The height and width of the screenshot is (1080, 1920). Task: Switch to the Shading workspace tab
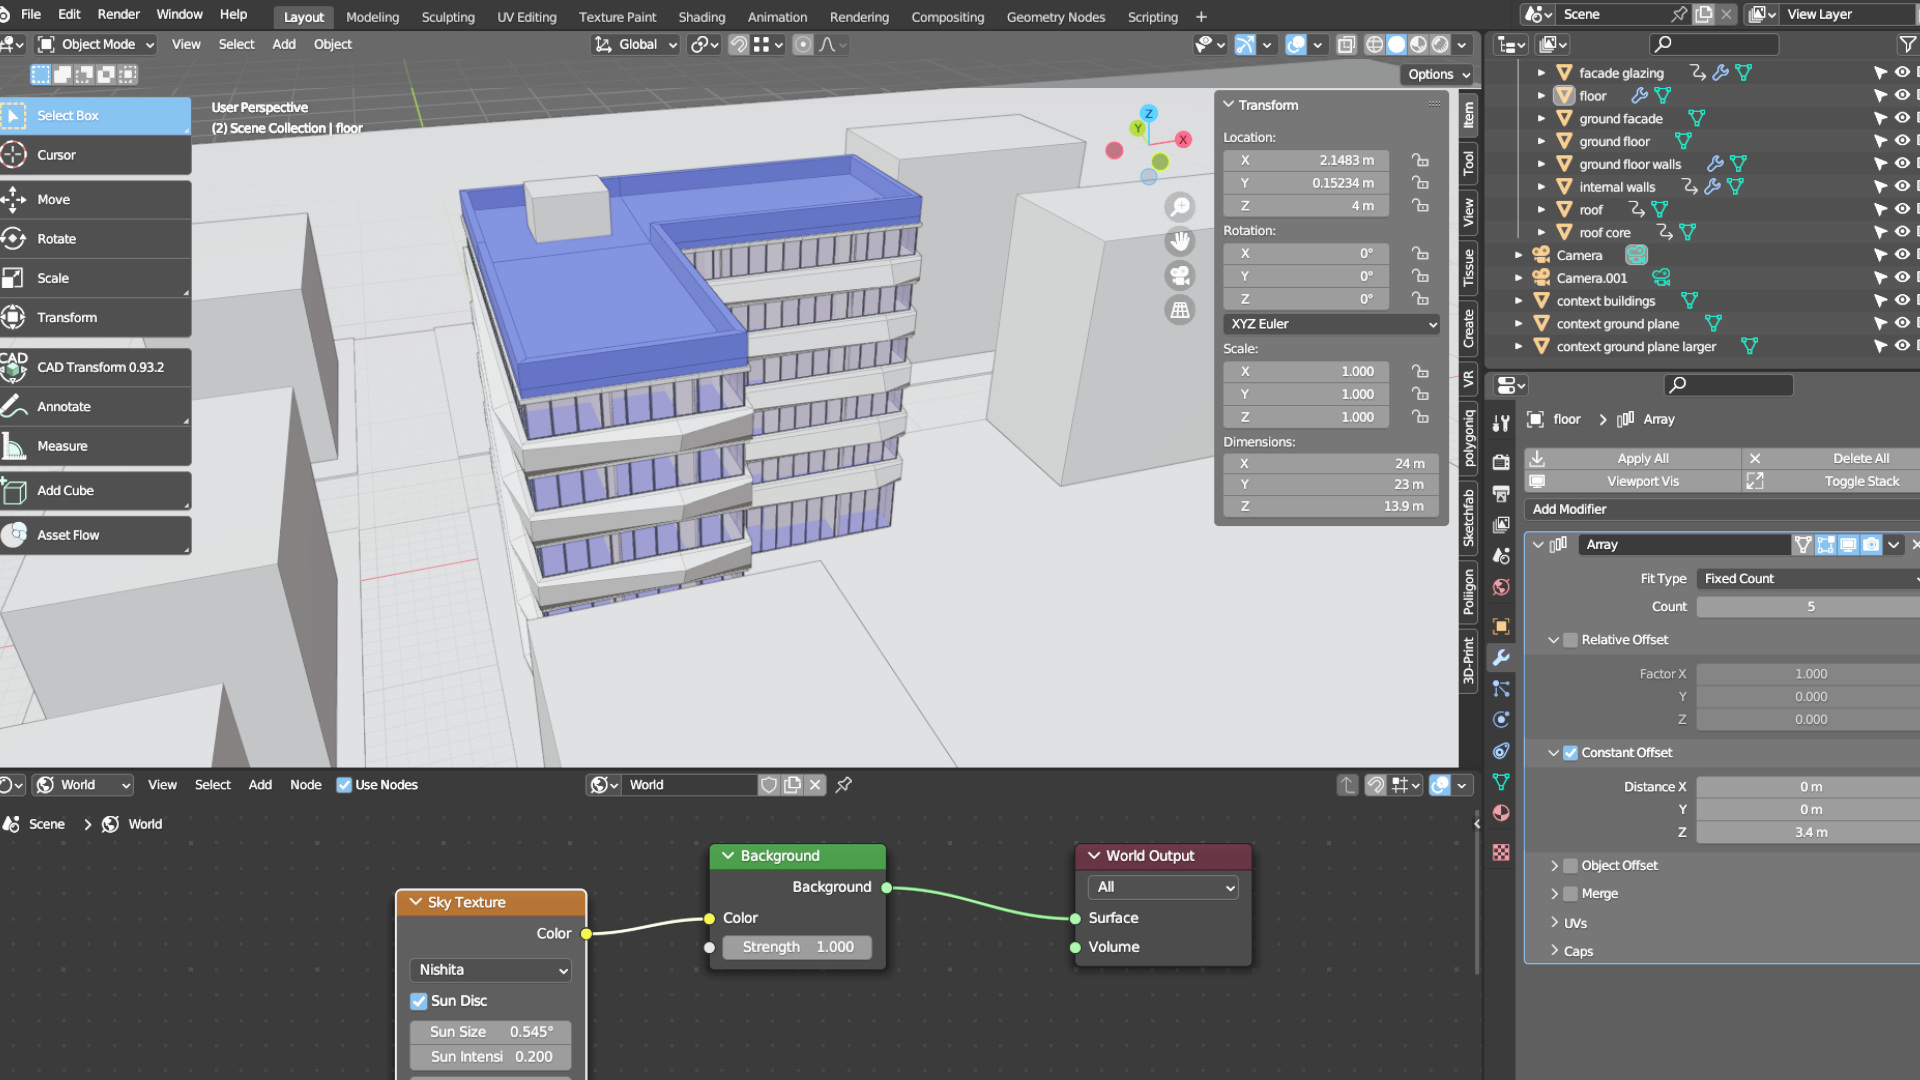pos(701,16)
